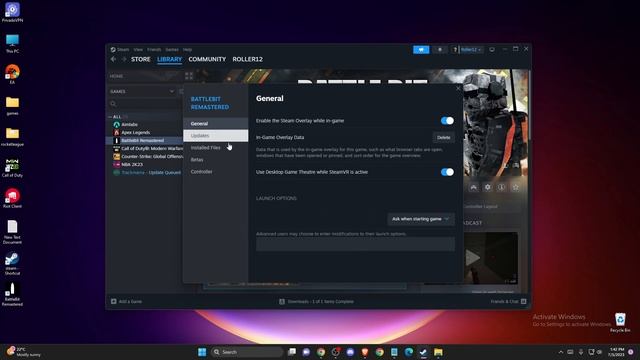Screen dimensions: 640x360
Task: Open the Updates settings tab
Action: [x=216, y=136]
